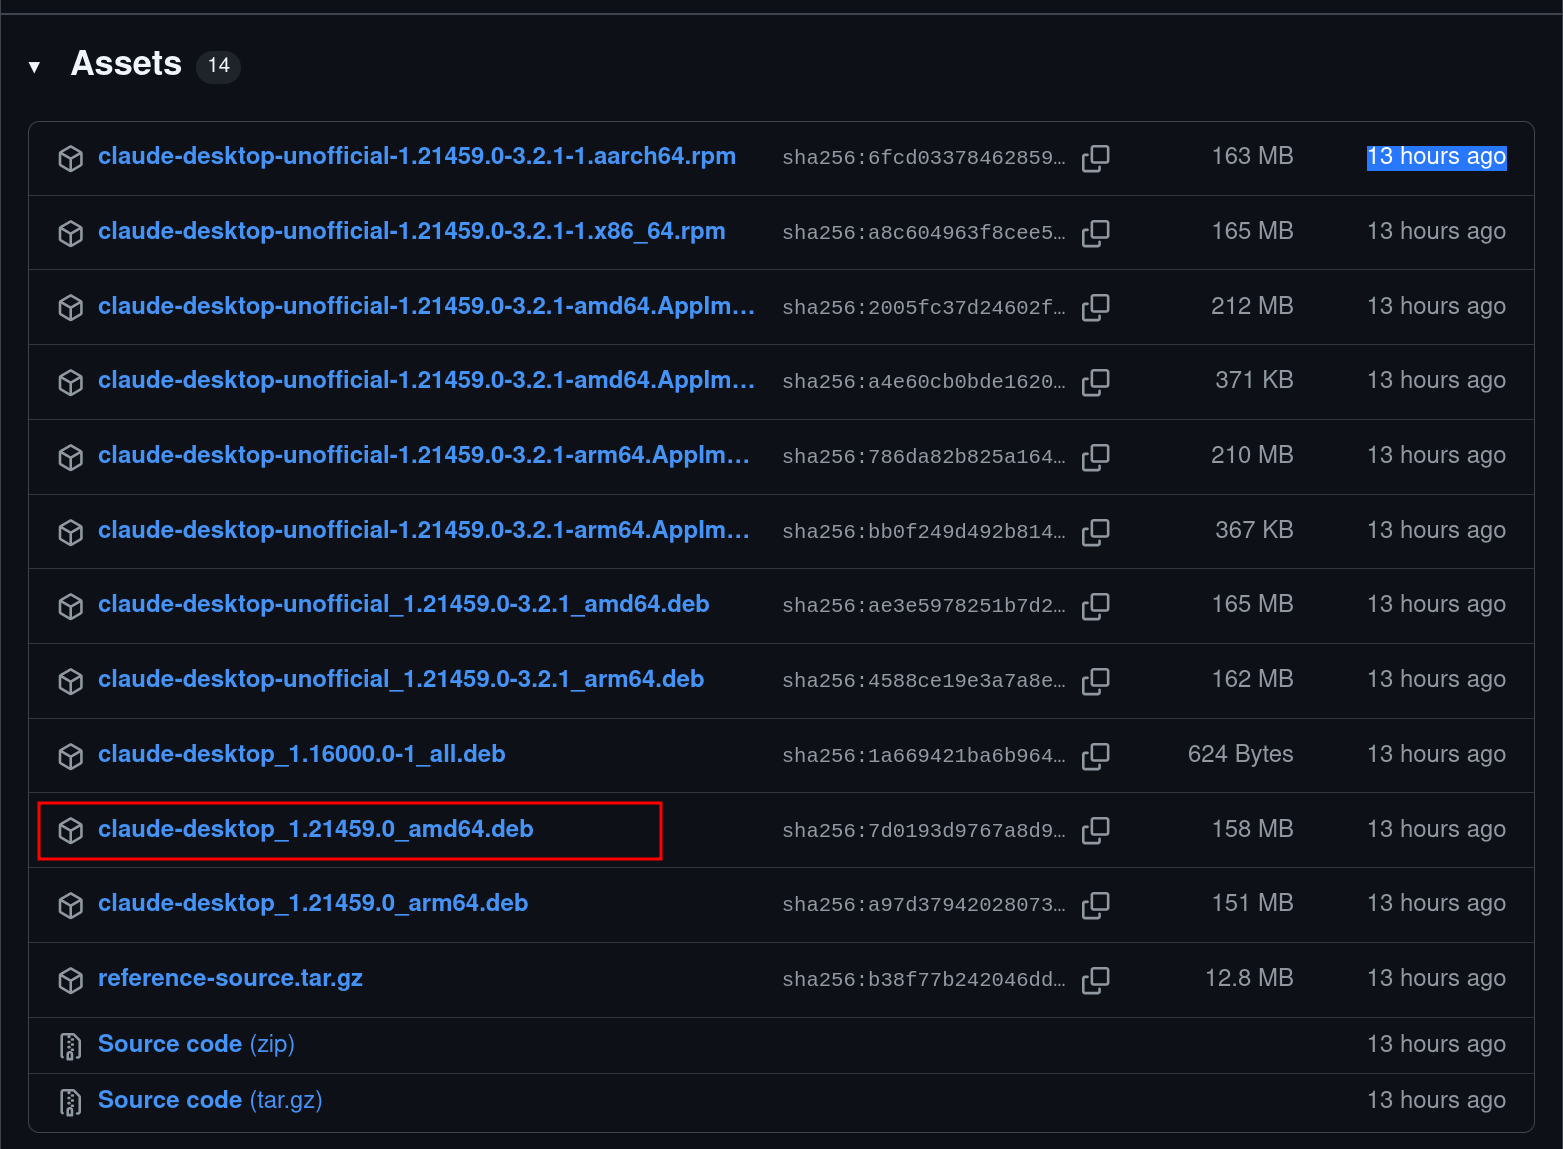The image size is (1563, 1149).
Task: Download claude-desktop_1.21459.0_amd64.deb
Action: click(x=316, y=829)
